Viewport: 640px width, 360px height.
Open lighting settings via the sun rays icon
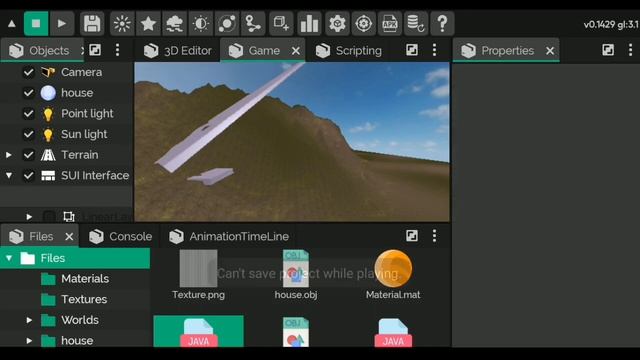tap(122, 24)
